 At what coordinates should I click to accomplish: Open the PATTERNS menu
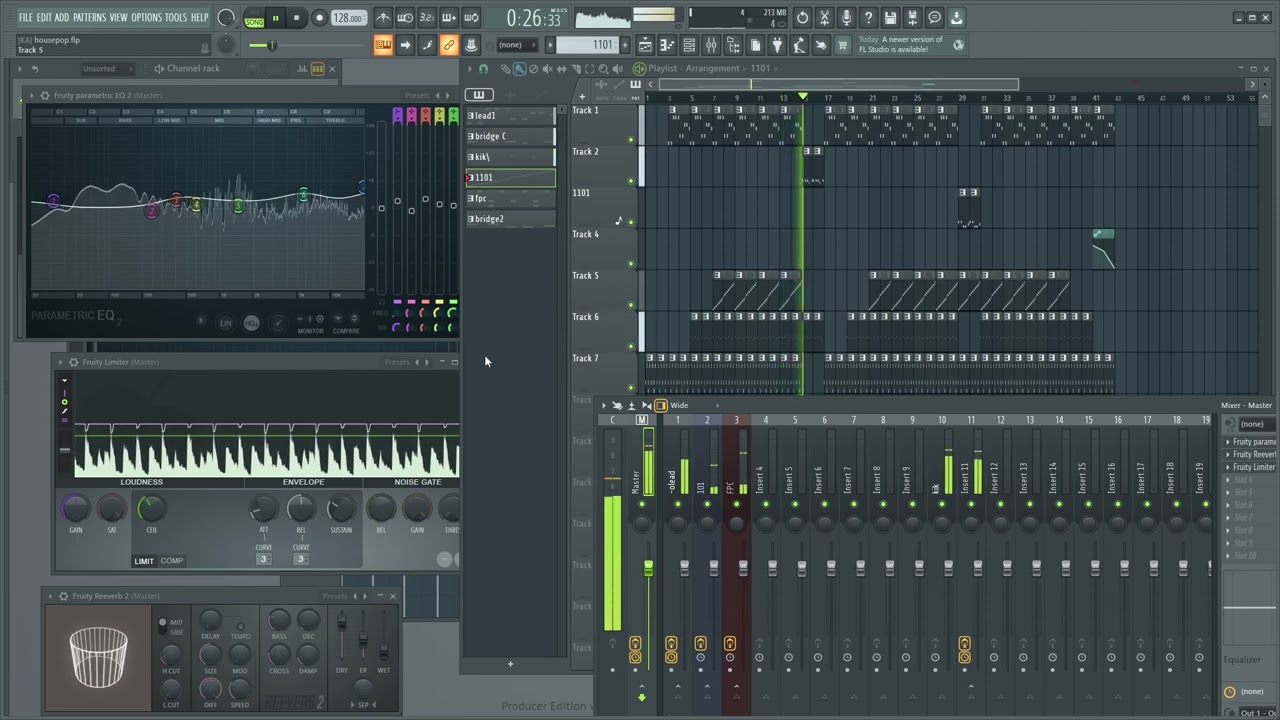(89, 18)
